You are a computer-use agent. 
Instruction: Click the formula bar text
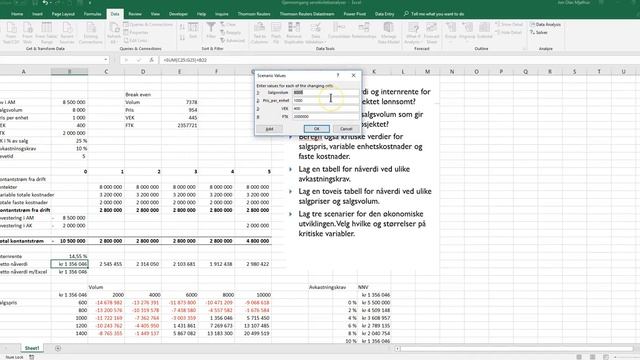pyautogui.click(x=185, y=60)
